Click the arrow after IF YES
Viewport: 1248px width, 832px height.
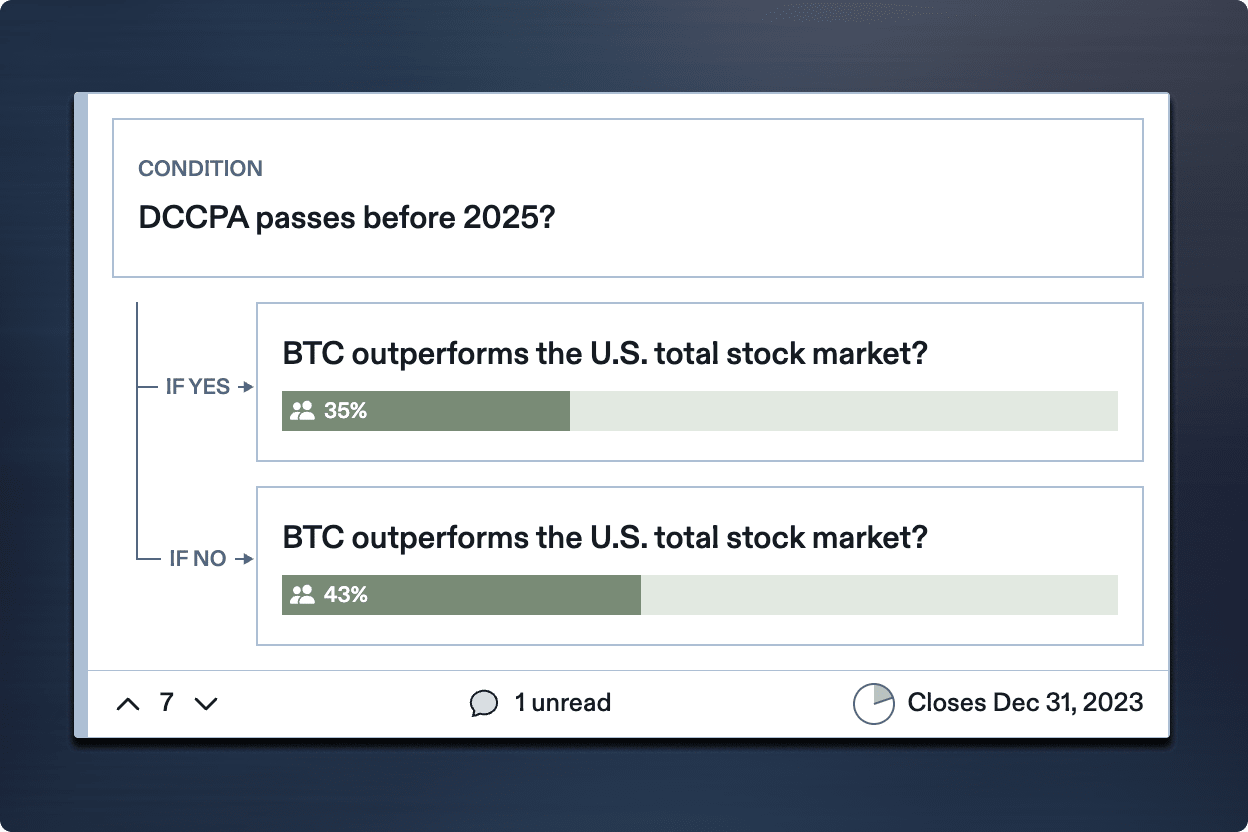click(x=245, y=387)
